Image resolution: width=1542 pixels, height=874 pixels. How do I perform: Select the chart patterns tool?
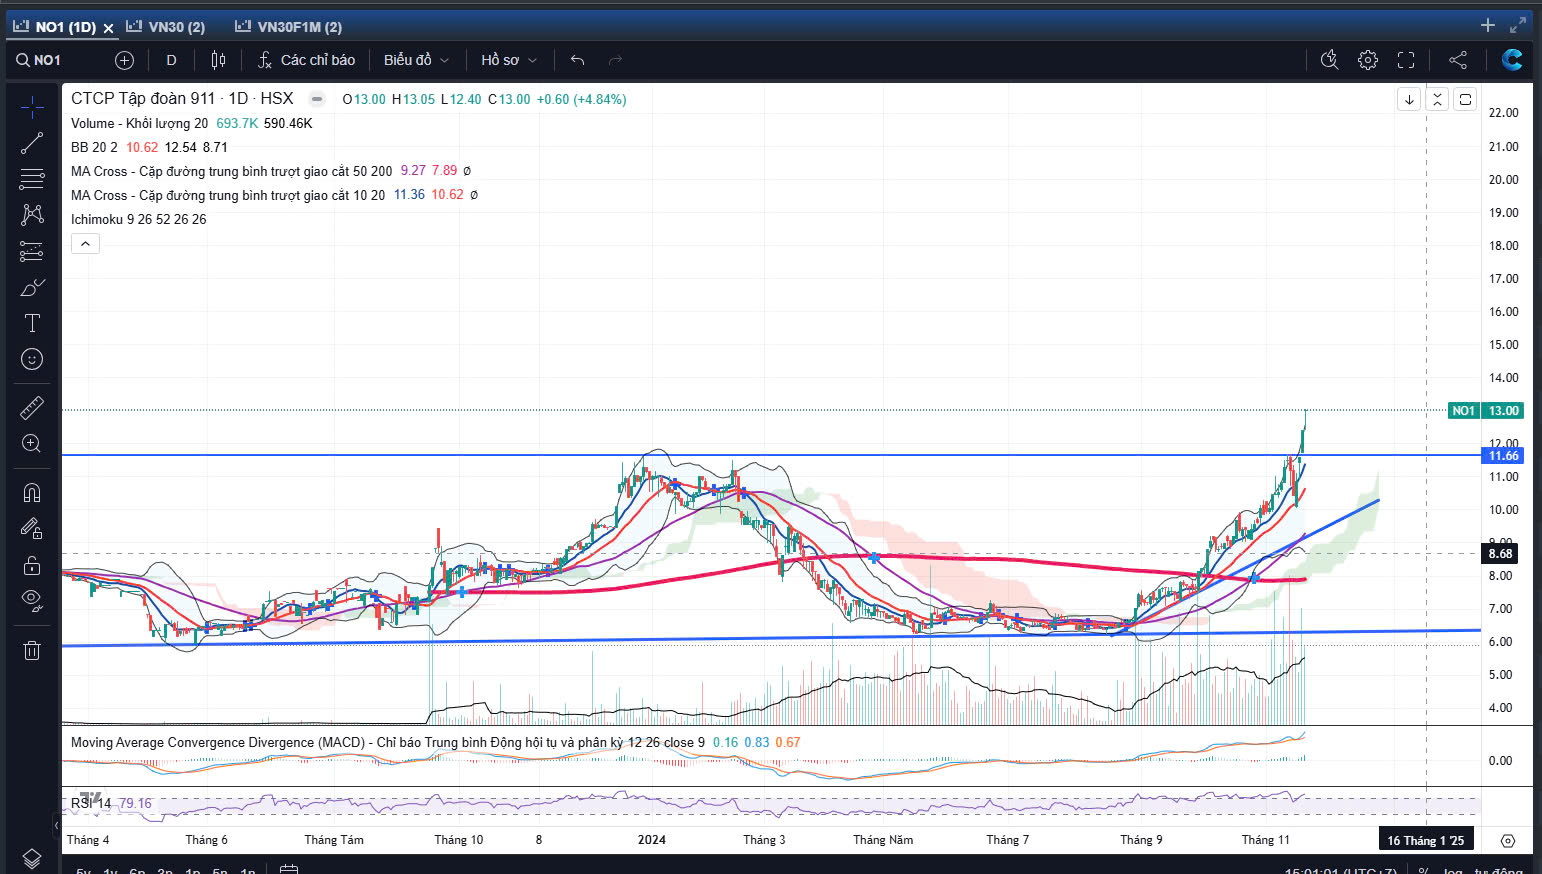coord(32,215)
